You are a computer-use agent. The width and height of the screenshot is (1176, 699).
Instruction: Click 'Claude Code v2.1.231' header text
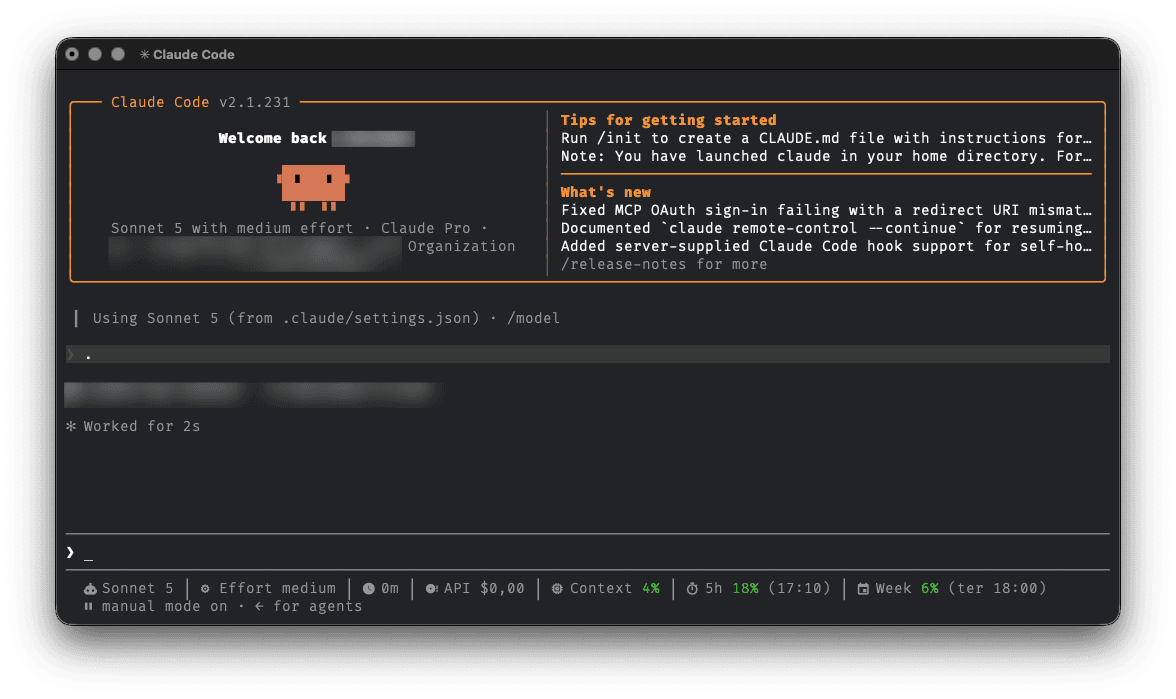click(x=201, y=102)
